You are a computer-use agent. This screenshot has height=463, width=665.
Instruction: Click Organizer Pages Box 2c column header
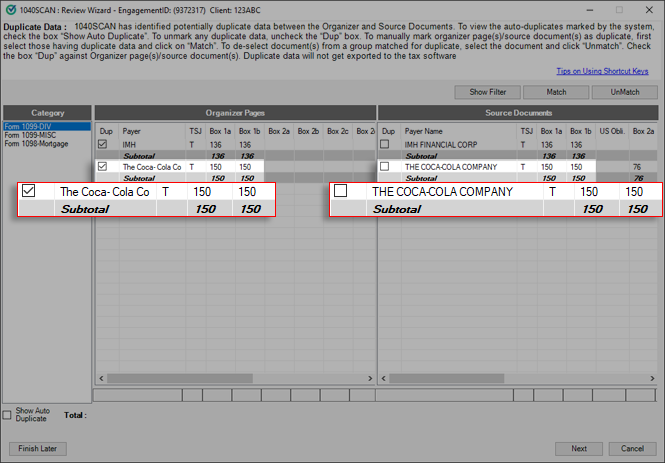pos(338,131)
